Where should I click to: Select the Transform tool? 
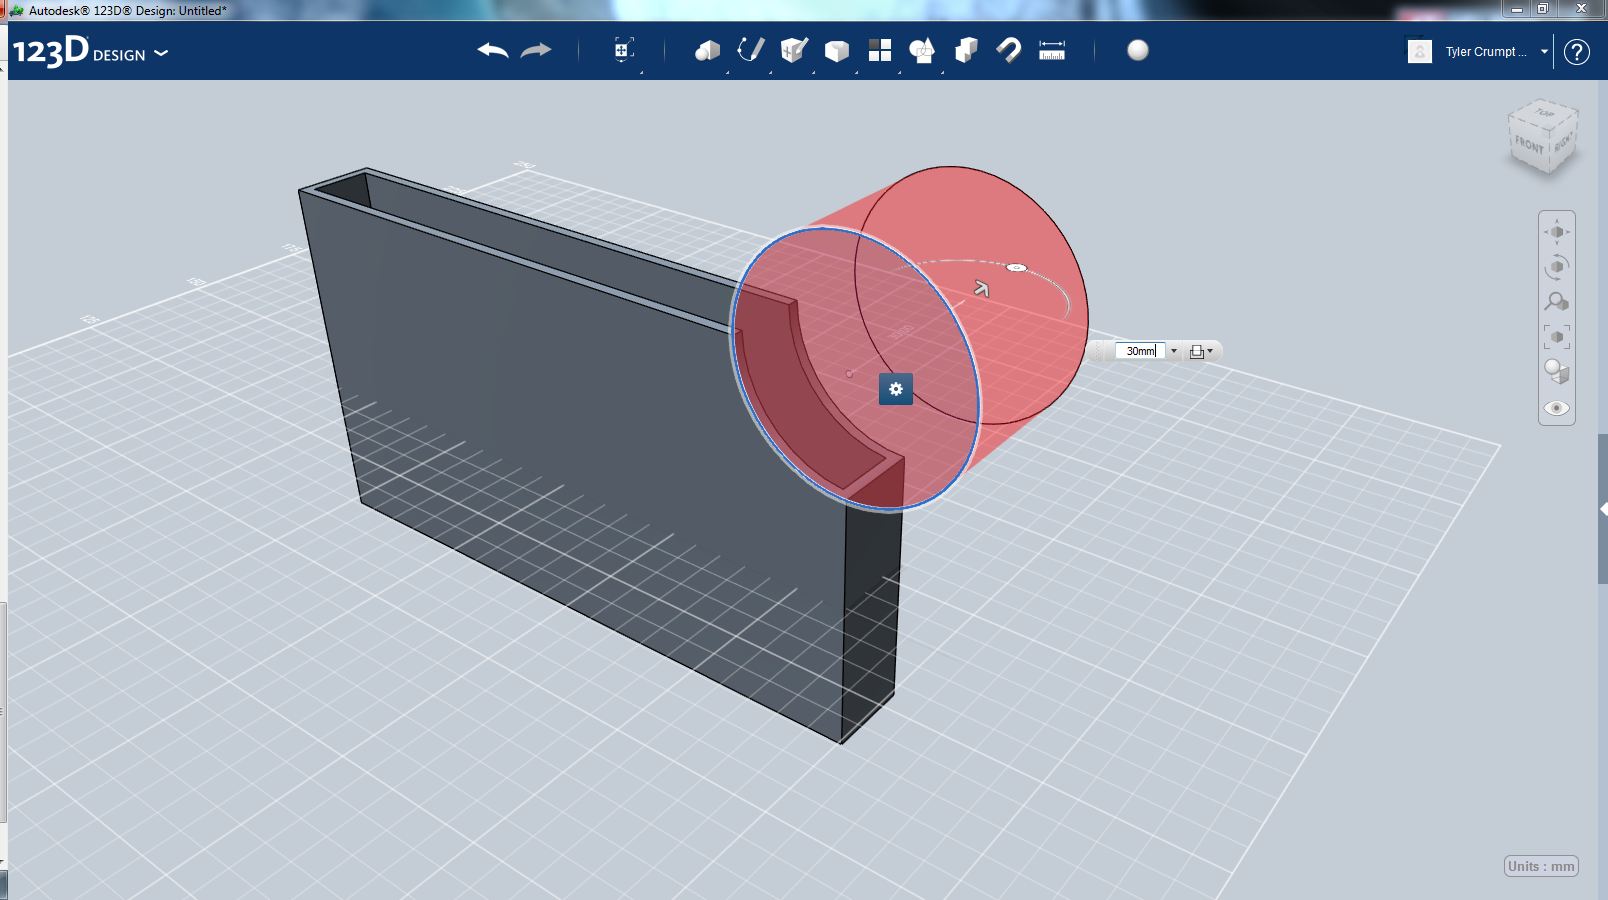click(x=623, y=50)
